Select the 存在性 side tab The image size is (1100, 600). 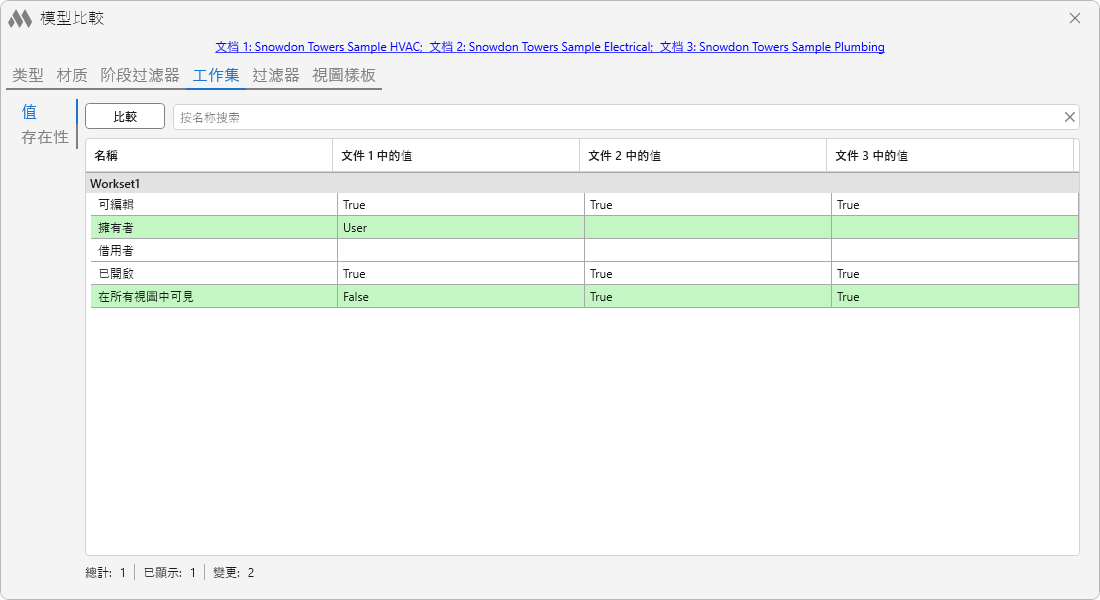[45, 137]
